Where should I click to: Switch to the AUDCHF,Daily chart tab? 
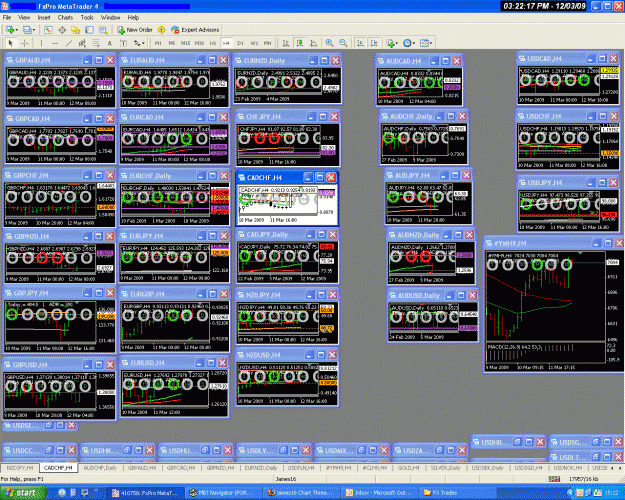pos(100,468)
